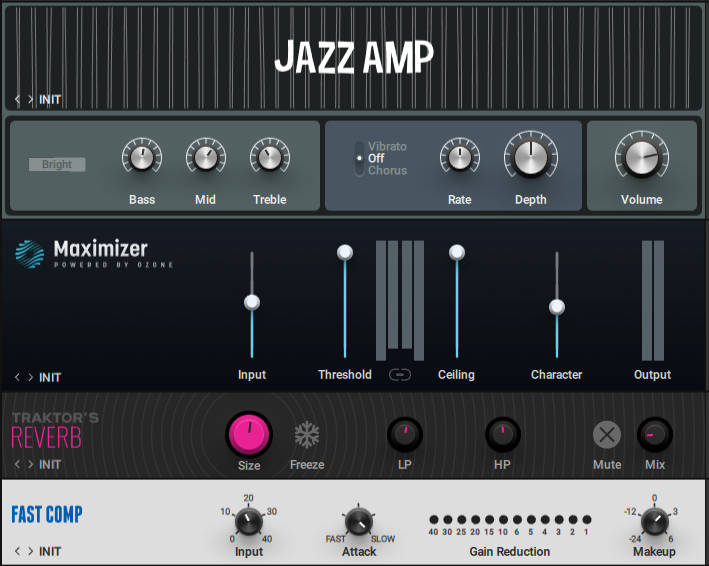Go to previous Maximizer preset

(x=17, y=377)
